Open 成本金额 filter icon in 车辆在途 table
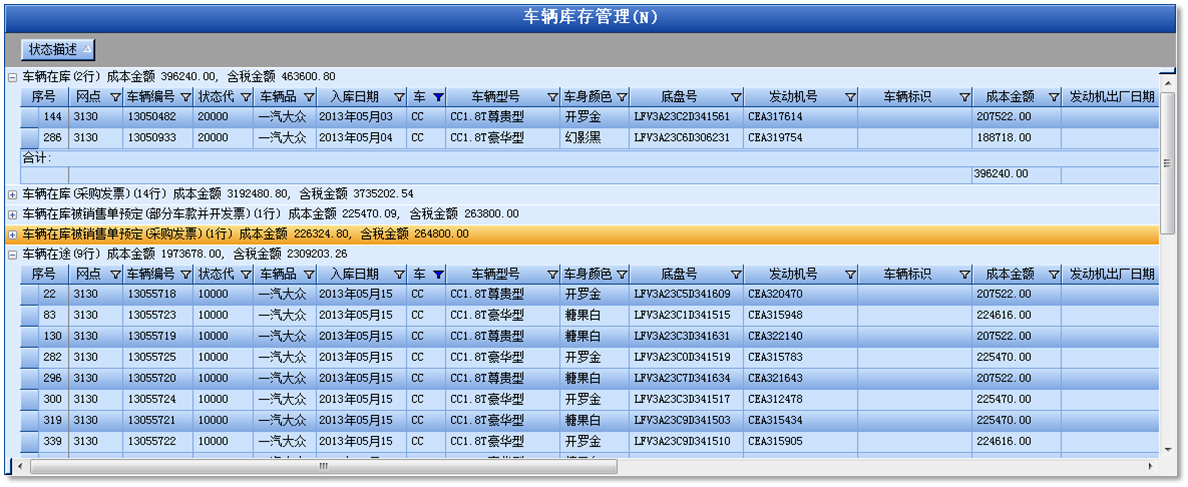 (1052, 274)
